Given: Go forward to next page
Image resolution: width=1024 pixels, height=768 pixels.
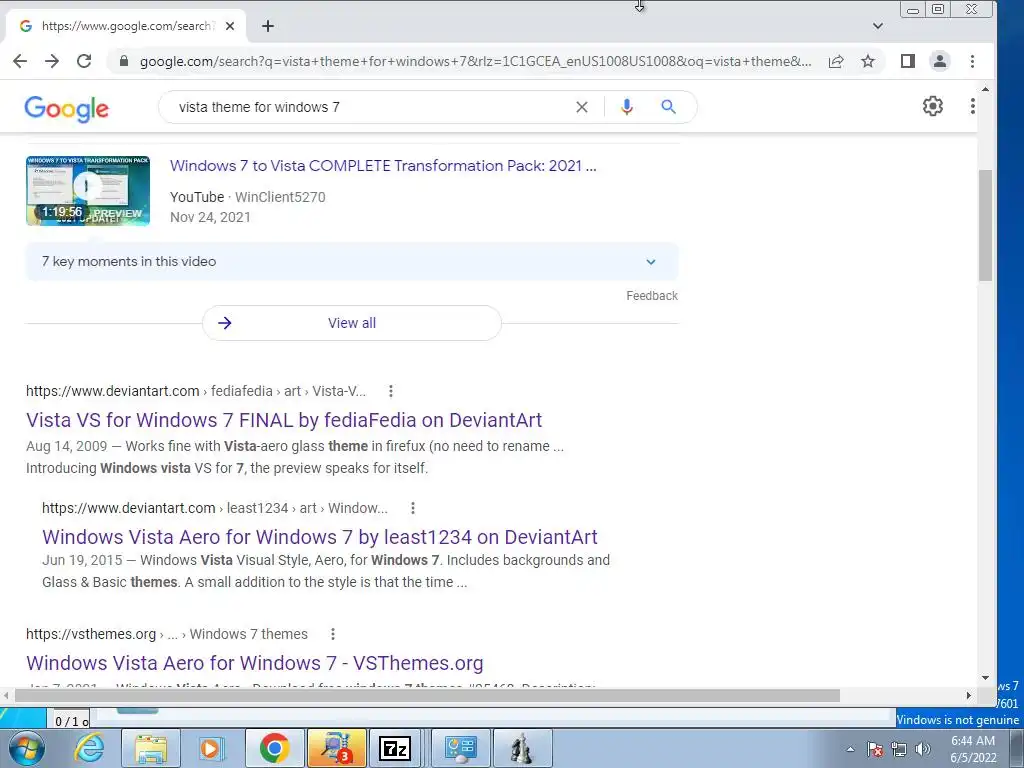Looking at the screenshot, I should click(x=52, y=61).
